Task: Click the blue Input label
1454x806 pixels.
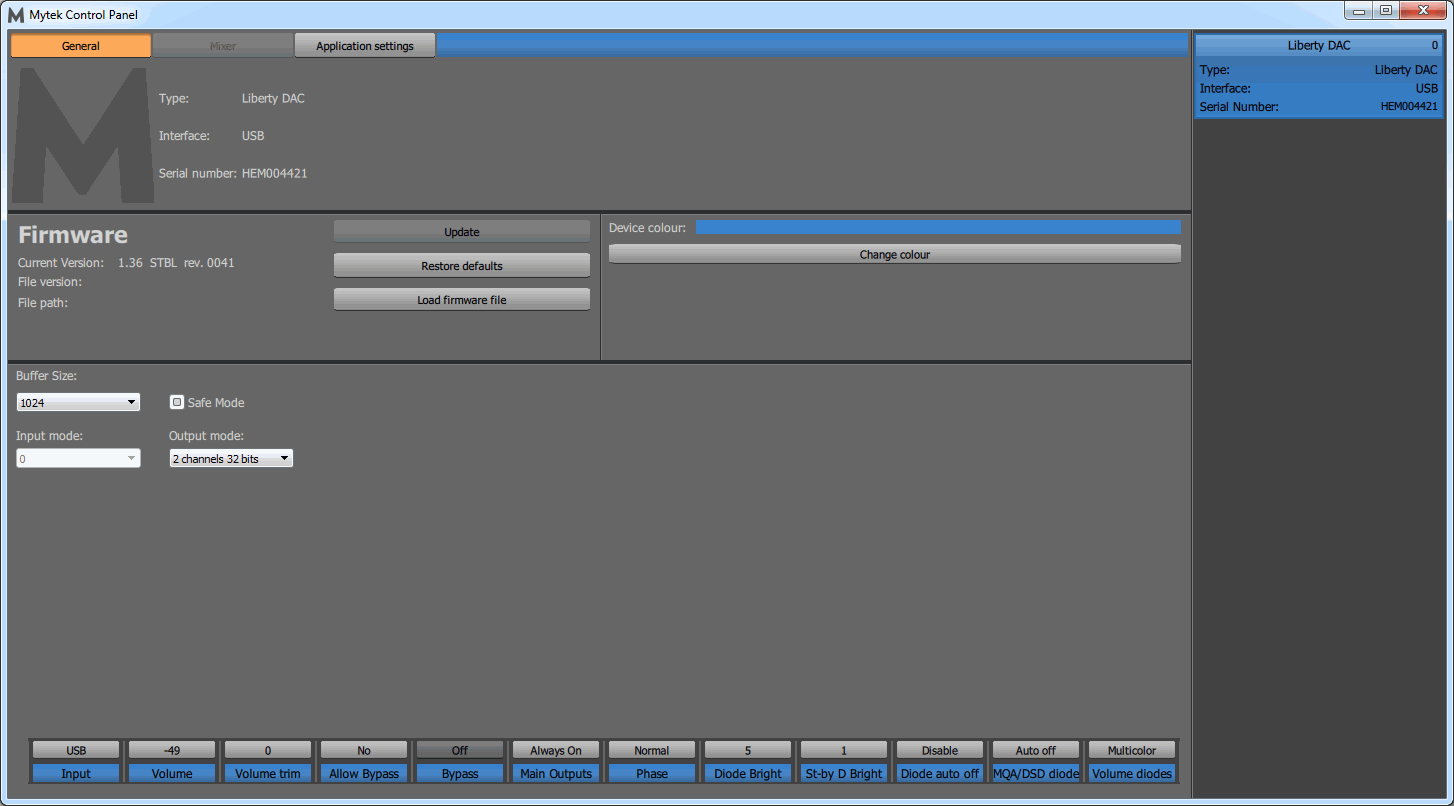Action: click(76, 773)
